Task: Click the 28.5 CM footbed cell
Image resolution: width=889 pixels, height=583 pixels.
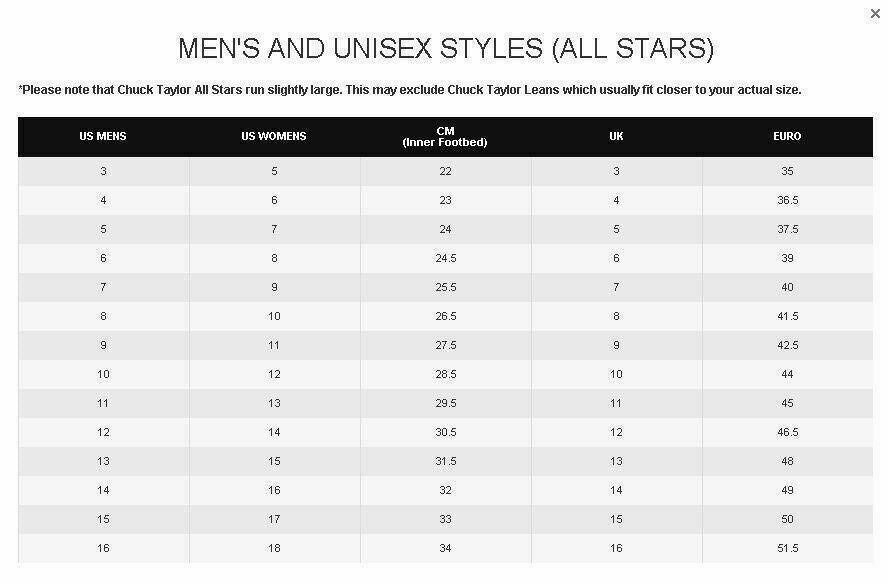Action: (x=445, y=374)
